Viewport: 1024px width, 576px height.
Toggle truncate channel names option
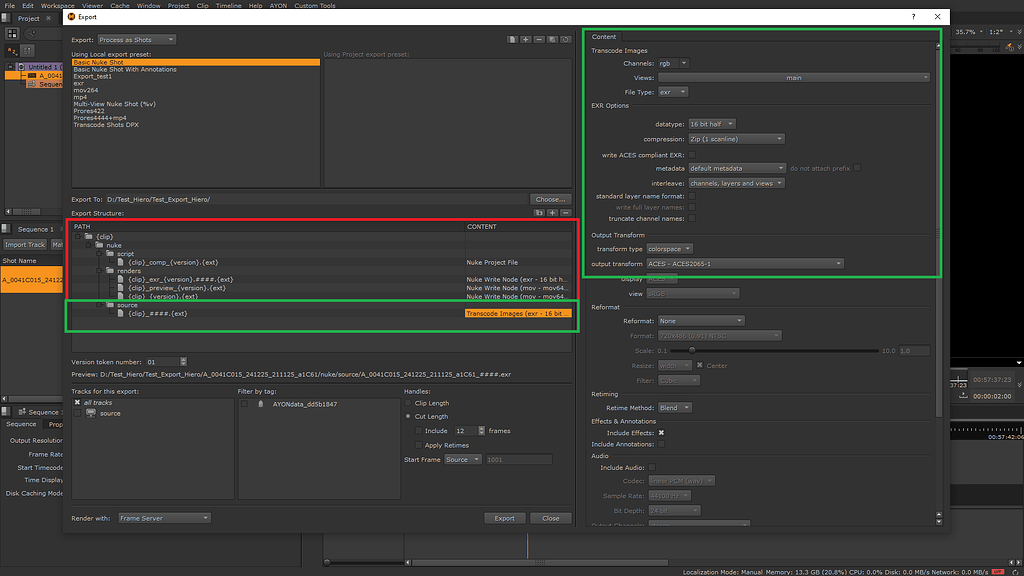pos(692,219)
